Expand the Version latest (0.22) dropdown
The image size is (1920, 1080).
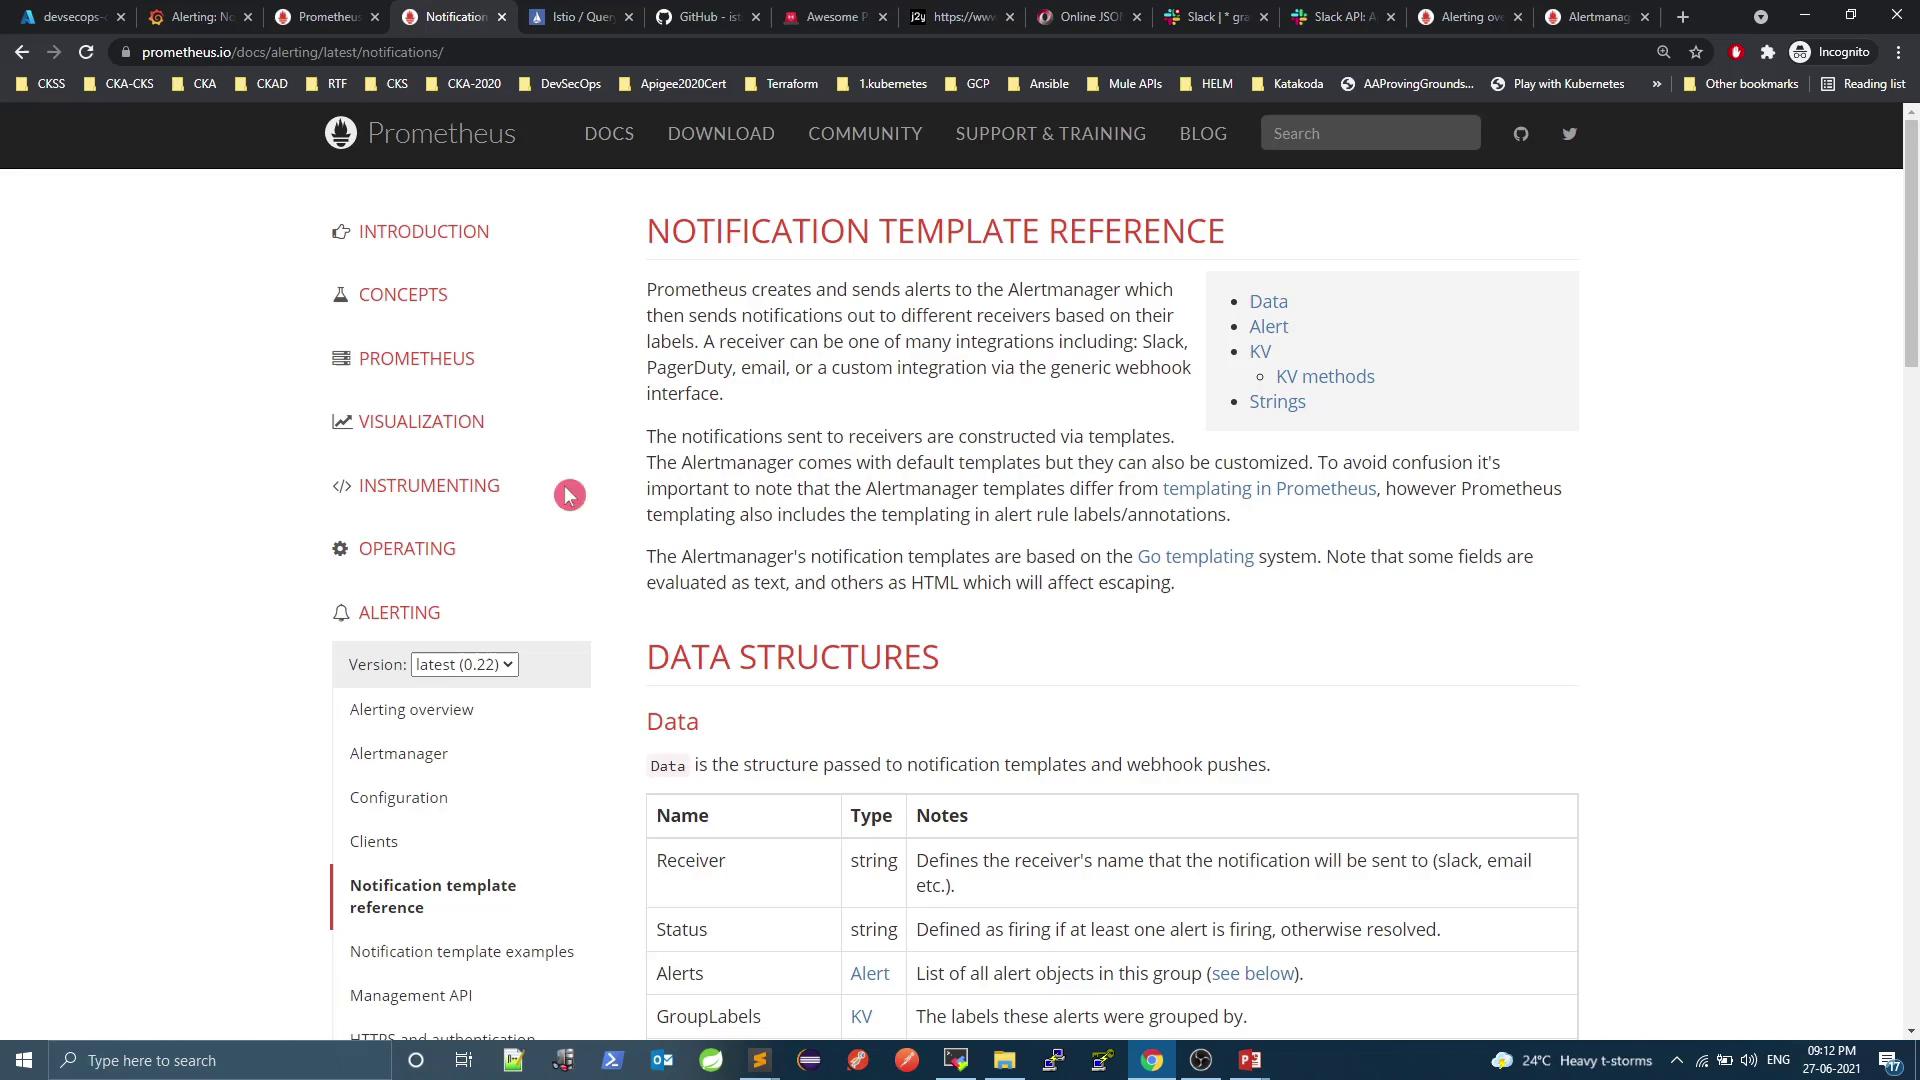click(x=464, y=665)
